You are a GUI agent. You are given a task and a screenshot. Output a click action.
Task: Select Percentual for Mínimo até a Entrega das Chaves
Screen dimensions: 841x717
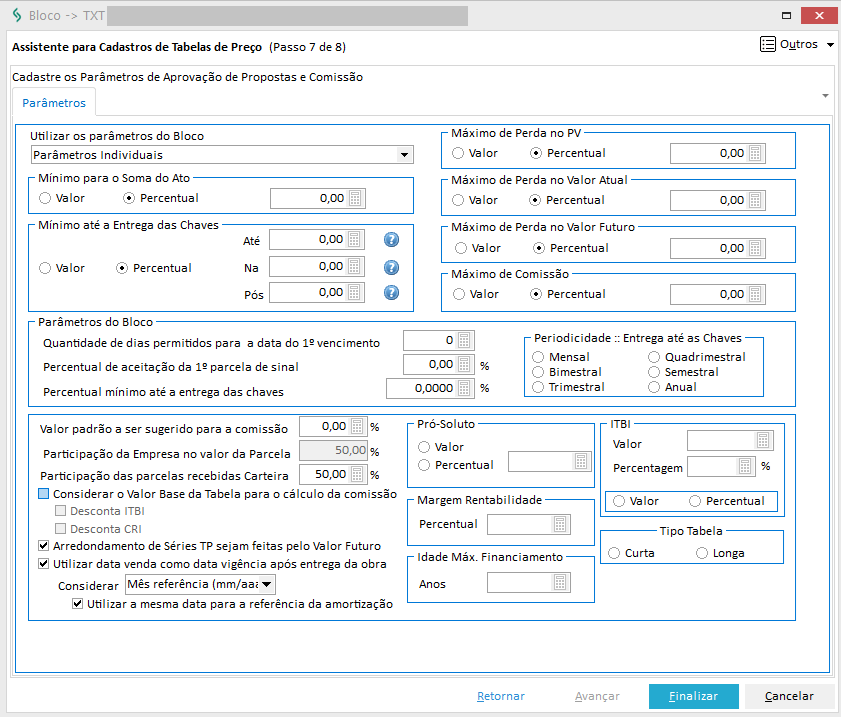coord(122,268)
